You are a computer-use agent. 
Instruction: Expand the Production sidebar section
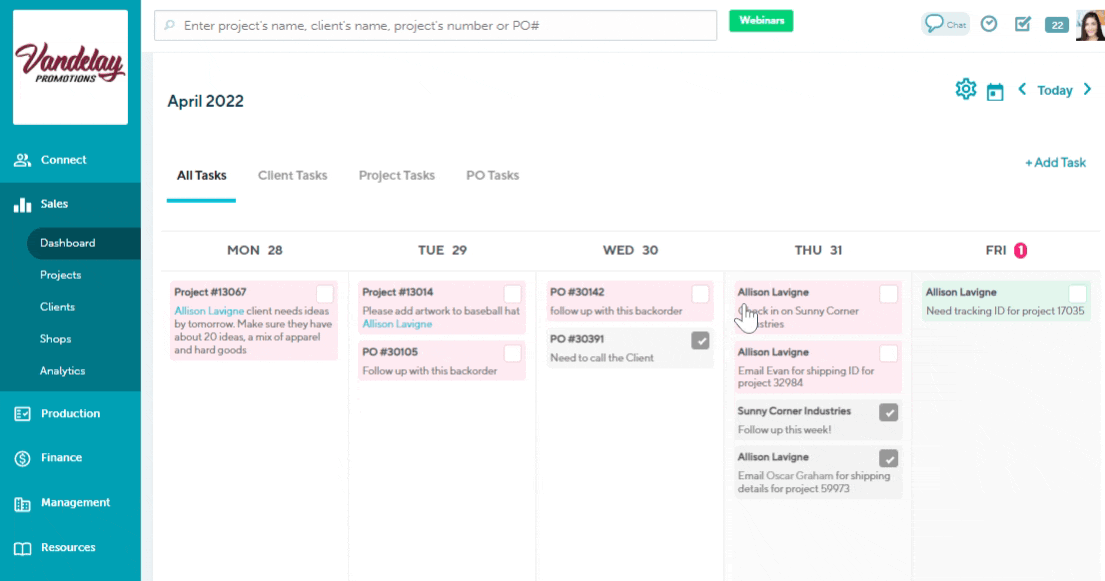click(x=70, y=414)
